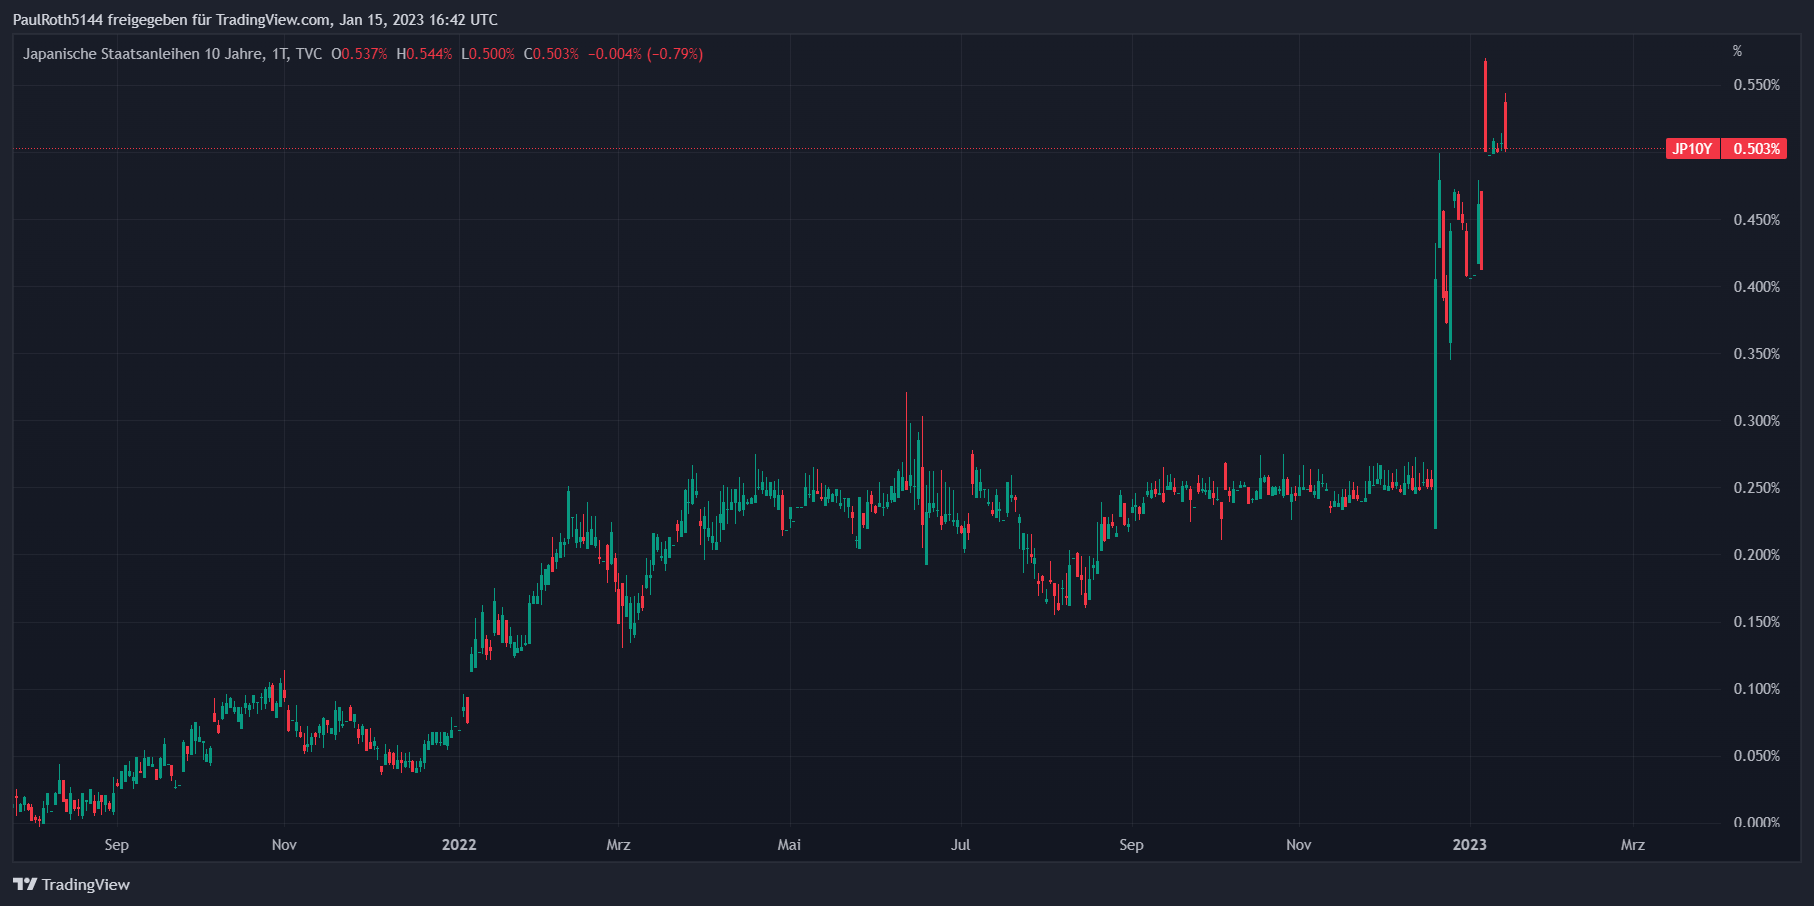Click the 2022 year label on time axis
The width and height of the screenshot is (1814, 906).
459,845
